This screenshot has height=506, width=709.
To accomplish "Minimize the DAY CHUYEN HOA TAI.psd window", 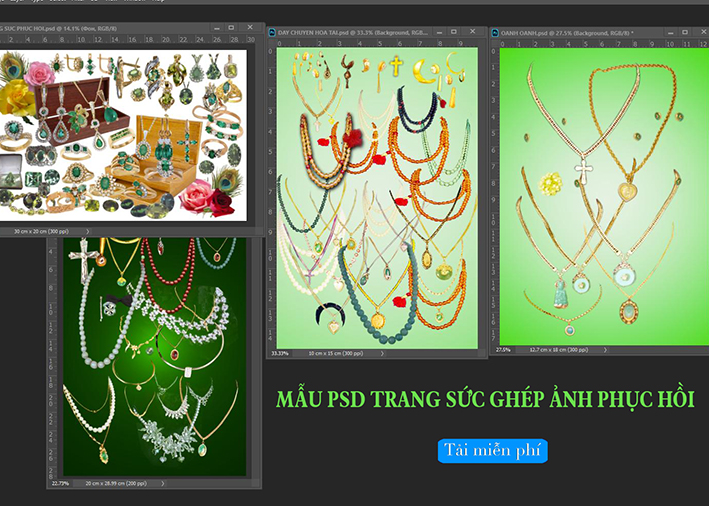I will (x=439, y=32).
